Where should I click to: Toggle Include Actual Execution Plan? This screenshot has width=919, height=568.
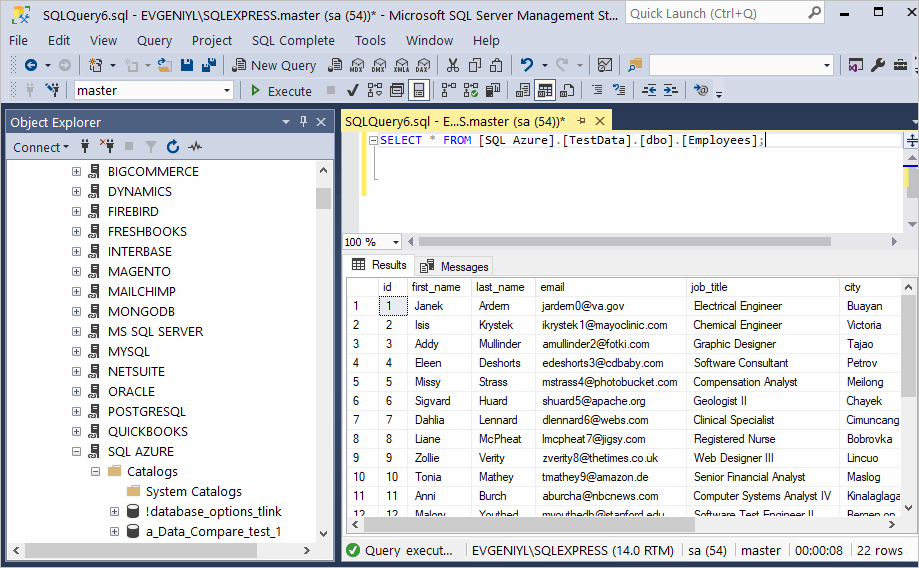(448, 90)
